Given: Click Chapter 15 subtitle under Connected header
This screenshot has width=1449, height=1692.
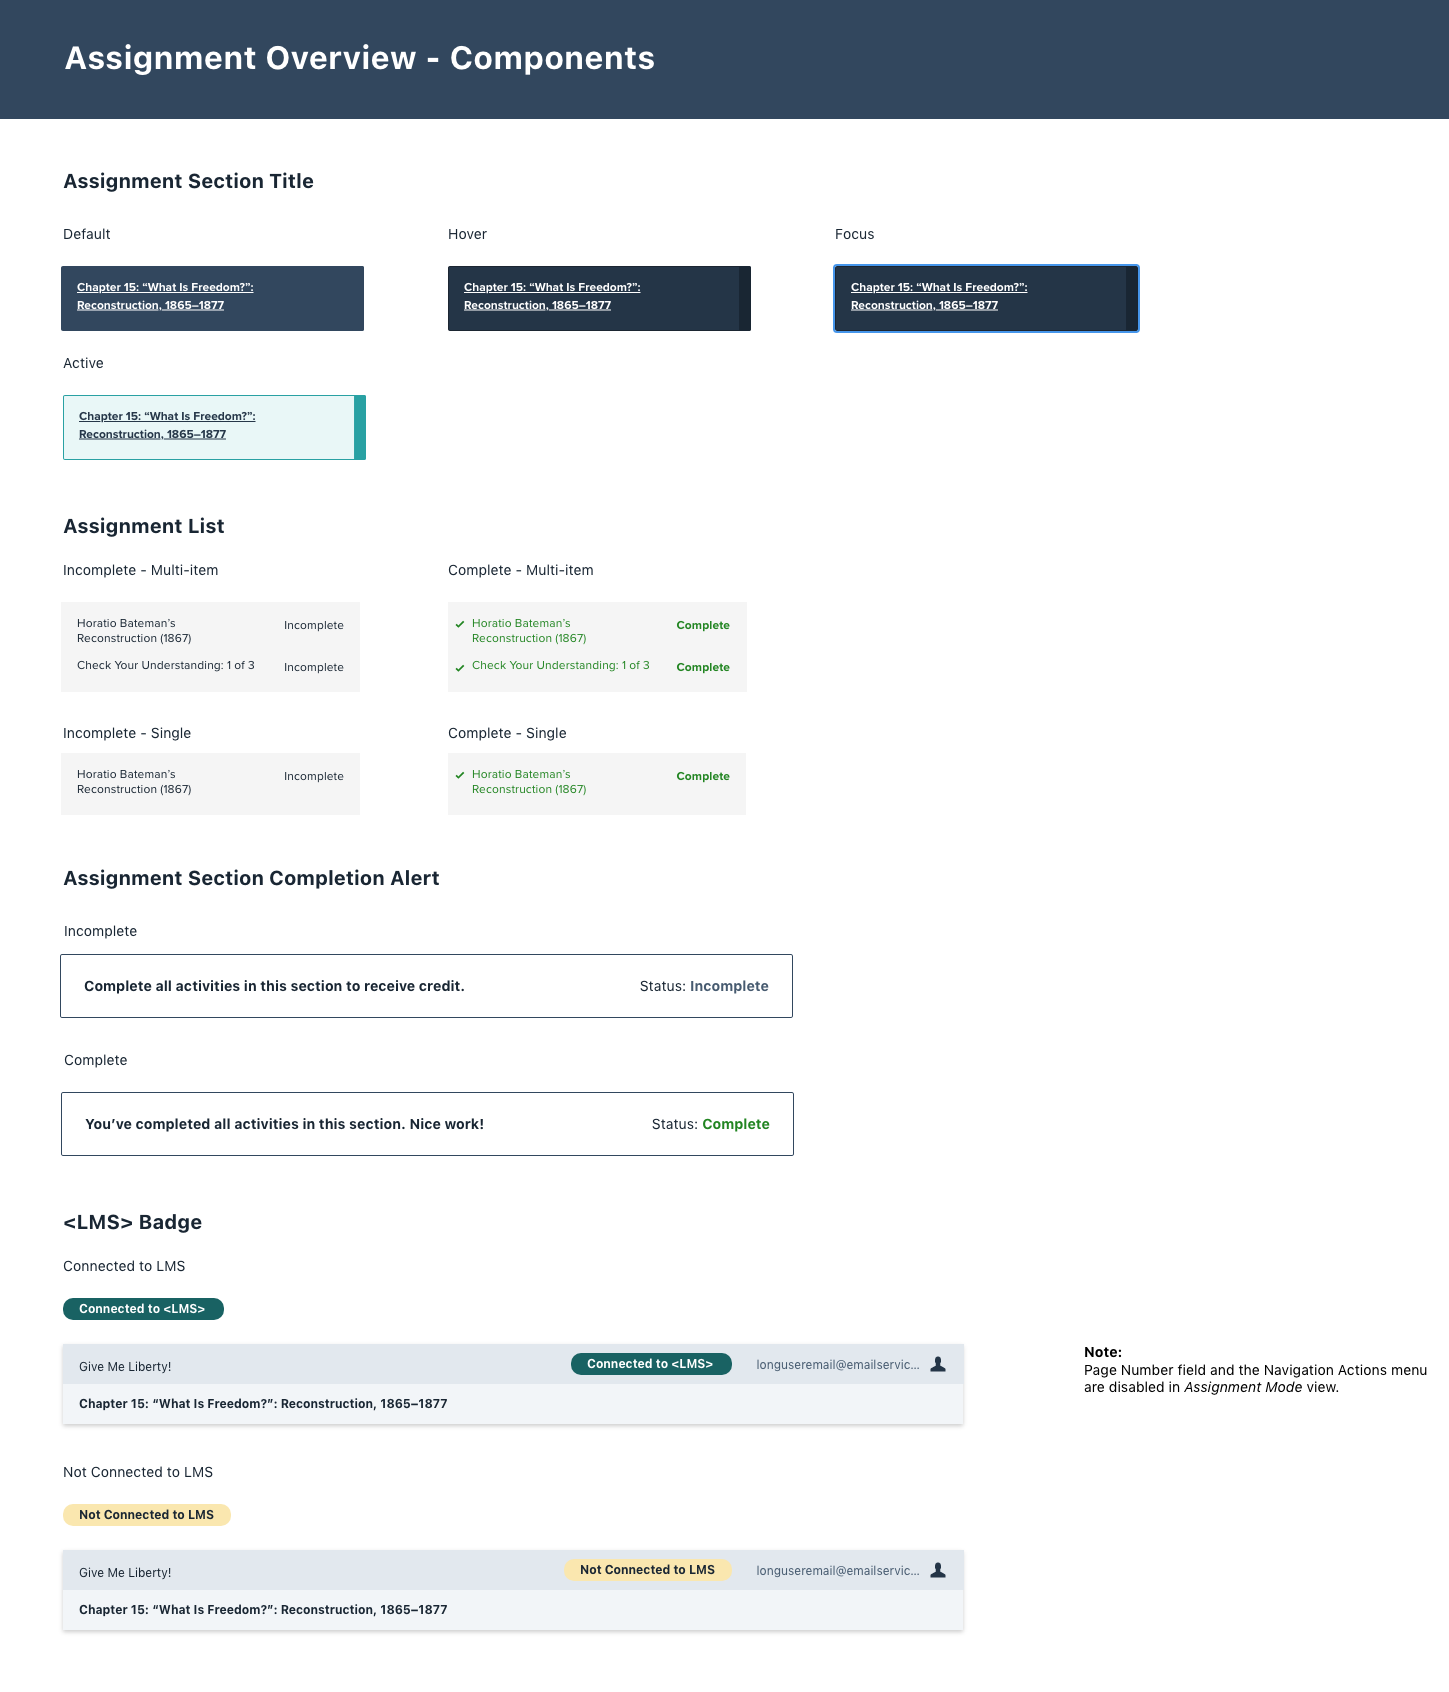Looking at the screenshot, I should 263,1404.
